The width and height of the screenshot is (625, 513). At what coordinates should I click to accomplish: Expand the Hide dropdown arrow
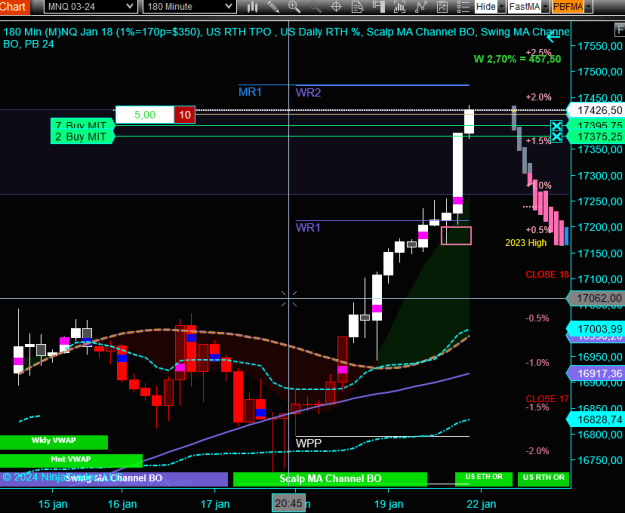(x=502, y=7)
